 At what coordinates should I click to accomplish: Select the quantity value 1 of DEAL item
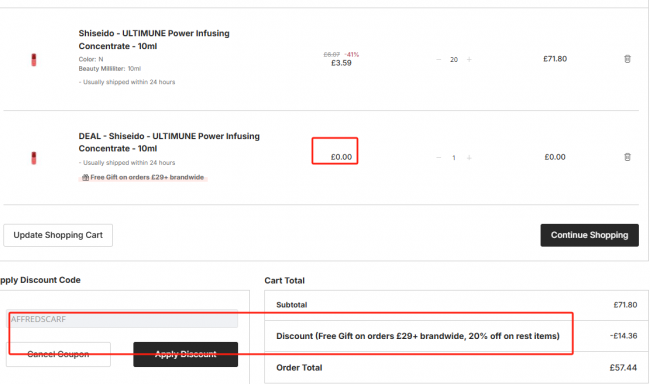click(454, 158)
